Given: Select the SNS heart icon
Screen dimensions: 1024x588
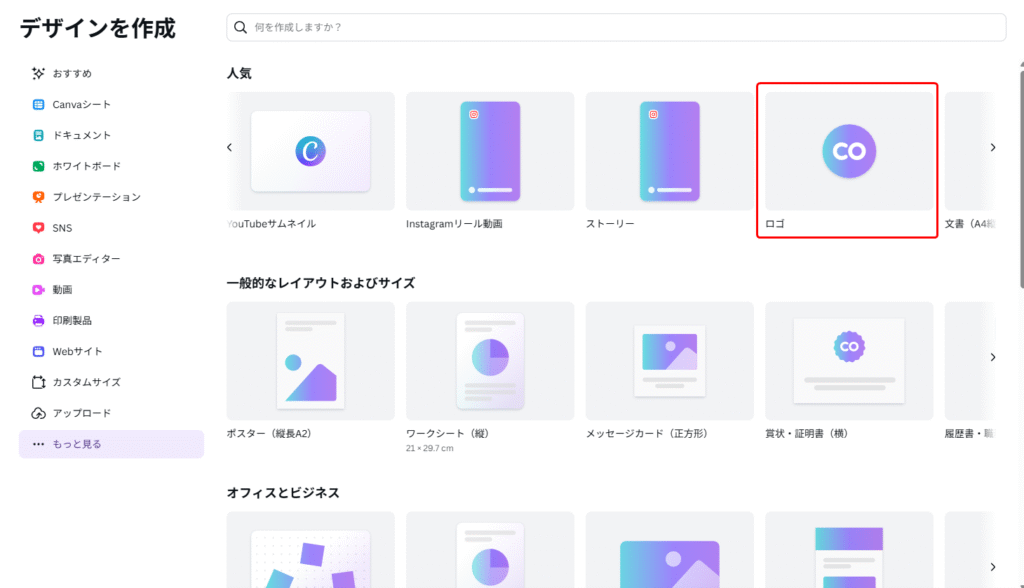Looking at the screenshot, I should pos(39,228).
